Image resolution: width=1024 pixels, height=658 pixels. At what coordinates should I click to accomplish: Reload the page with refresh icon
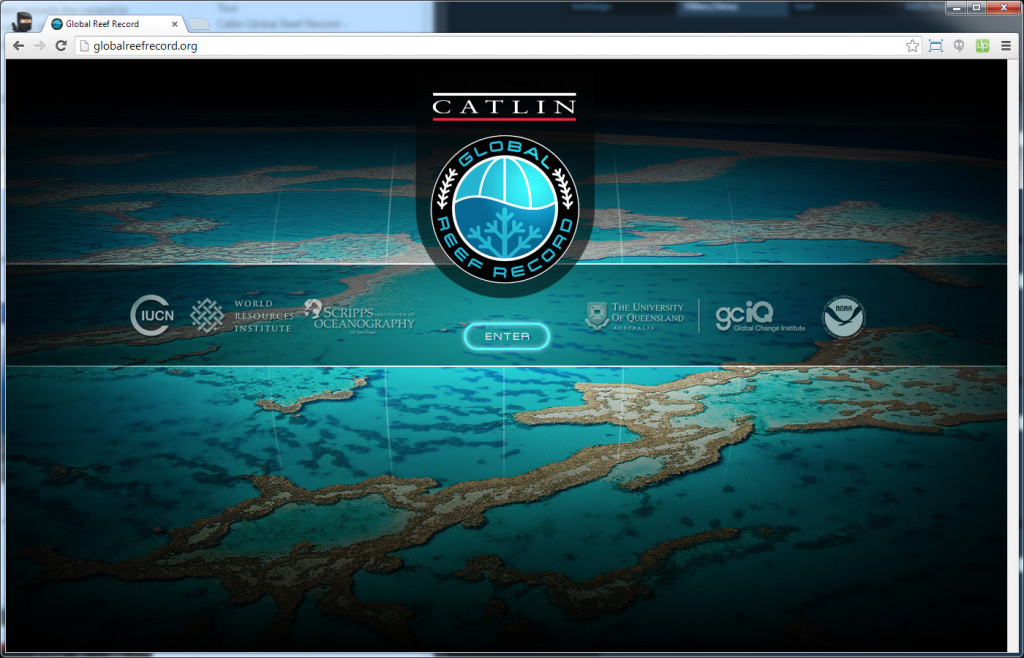(61, 46)
